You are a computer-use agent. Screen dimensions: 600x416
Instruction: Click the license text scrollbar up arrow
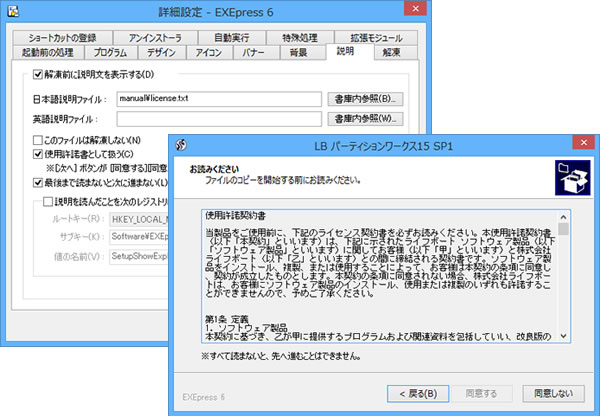(x=563, y=217)
